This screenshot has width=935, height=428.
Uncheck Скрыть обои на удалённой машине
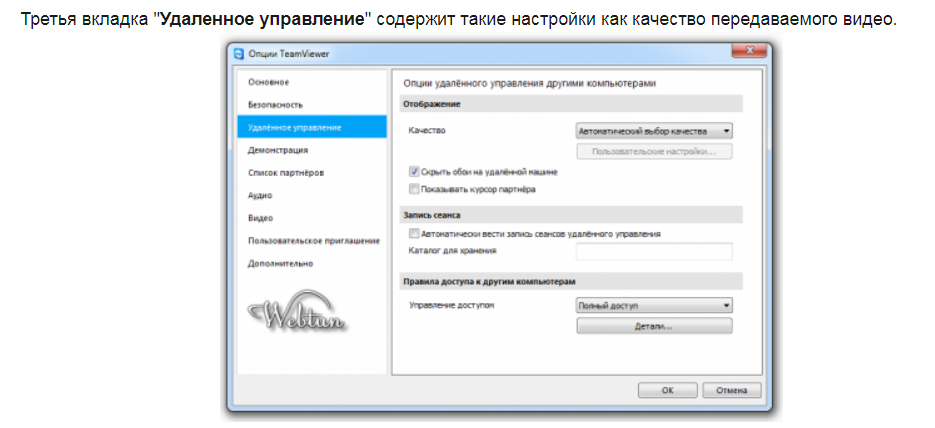click(414, 172)
